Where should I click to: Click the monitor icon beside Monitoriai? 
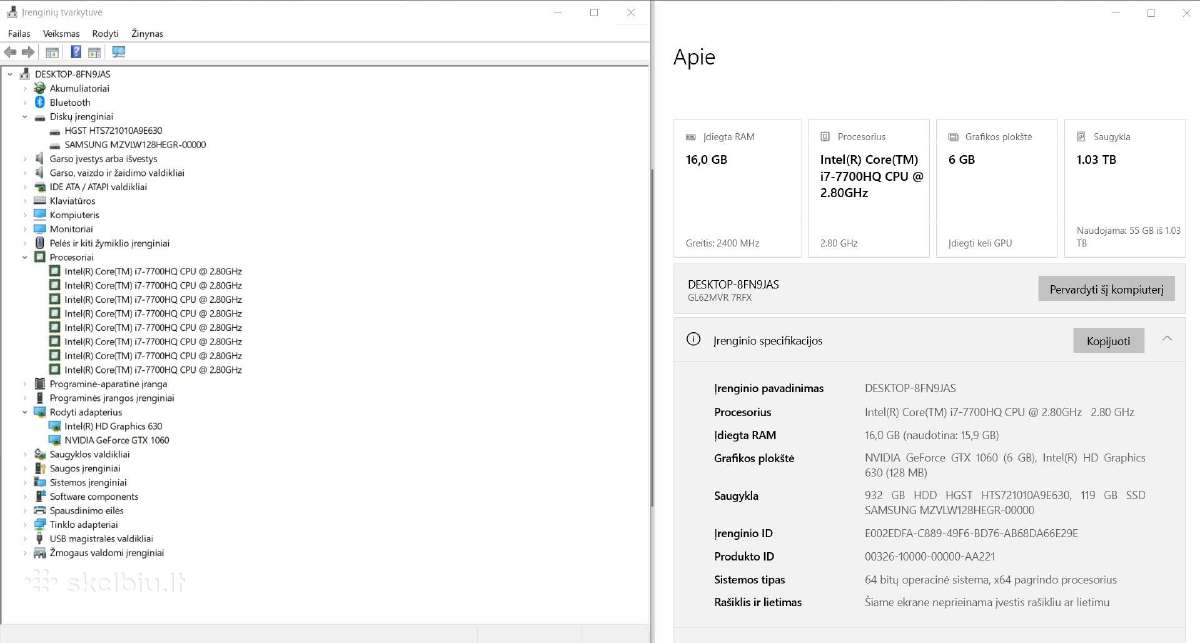point(40,228)
